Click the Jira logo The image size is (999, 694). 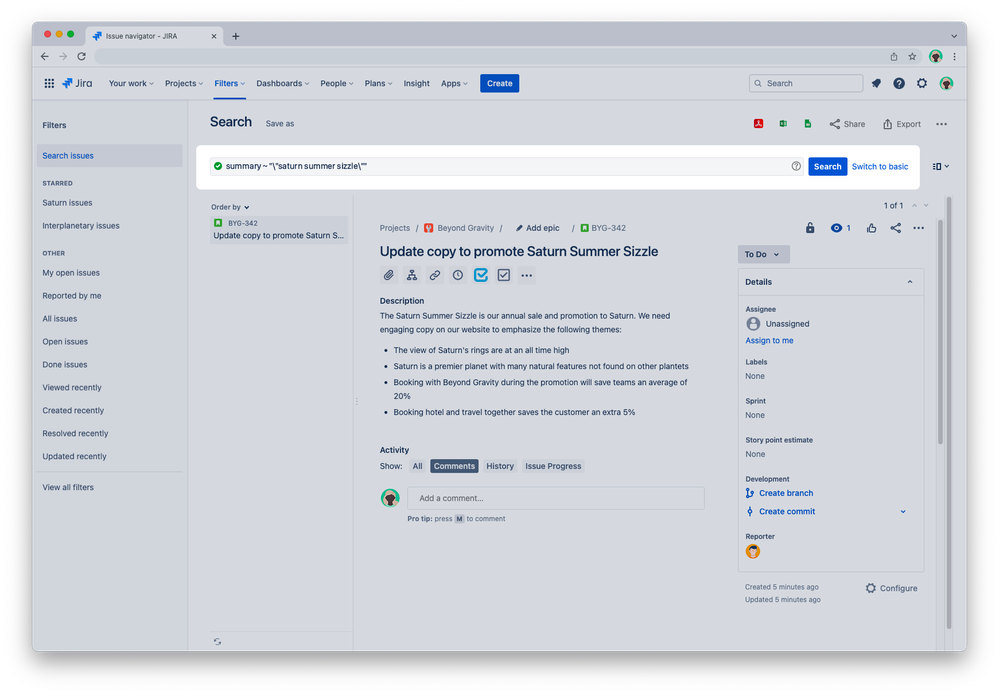(x=77, y=83)
